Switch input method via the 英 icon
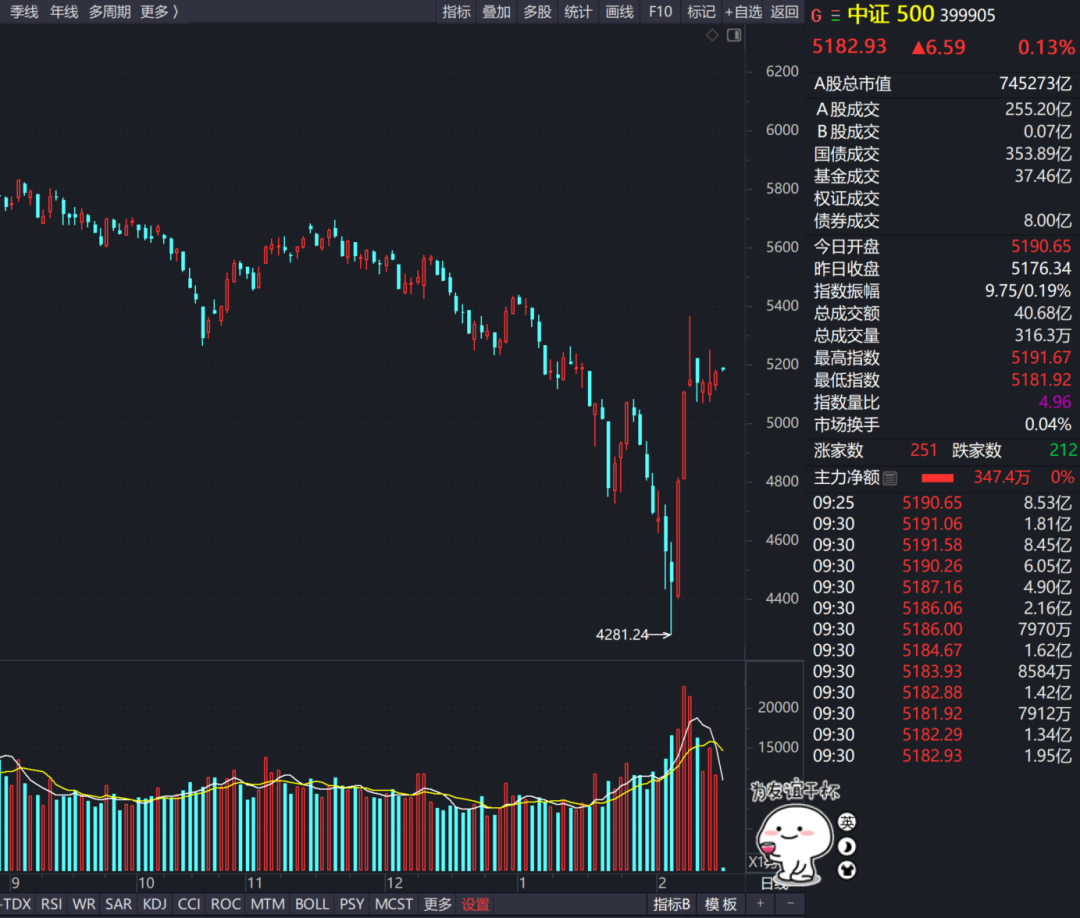Viewport: 1080px width, 918px height. [x=847, y=822]
